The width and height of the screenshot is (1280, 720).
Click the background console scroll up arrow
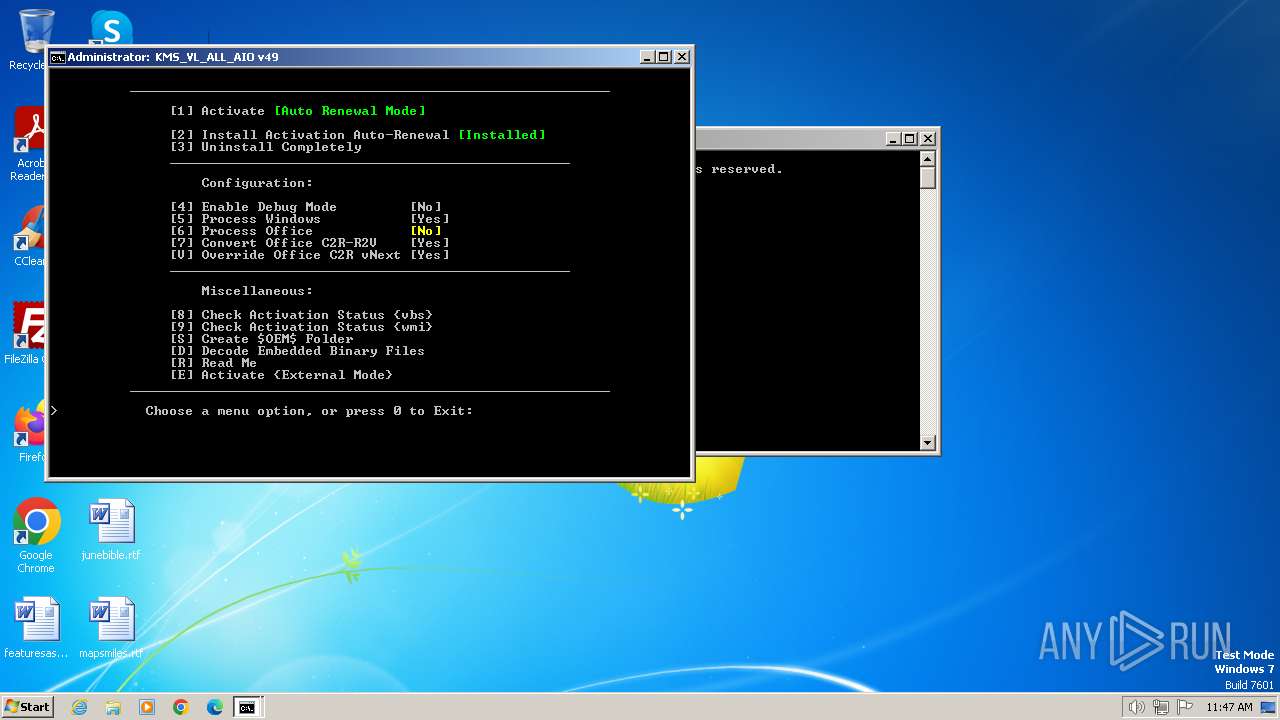pyautogui.click(x=927, y=159)
